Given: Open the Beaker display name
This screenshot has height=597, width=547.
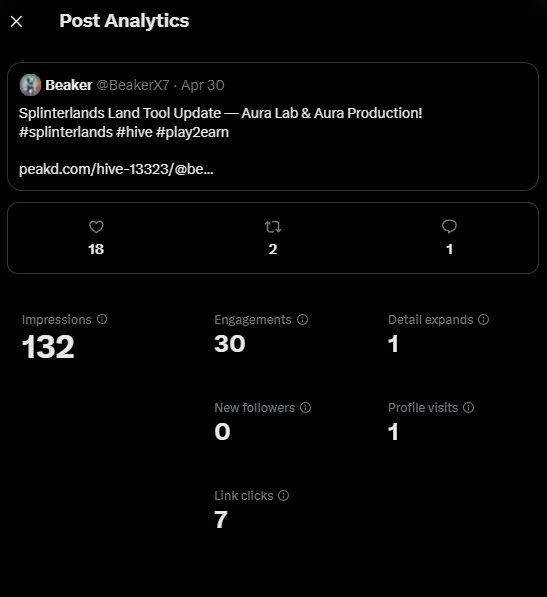Looking at the screenshot, I should pos(69,85).
